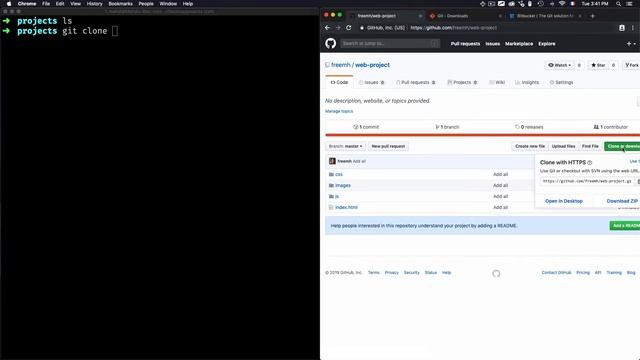Click New pull request button
This screenshot has width=640, height=360.
click(x=388, y=146)
